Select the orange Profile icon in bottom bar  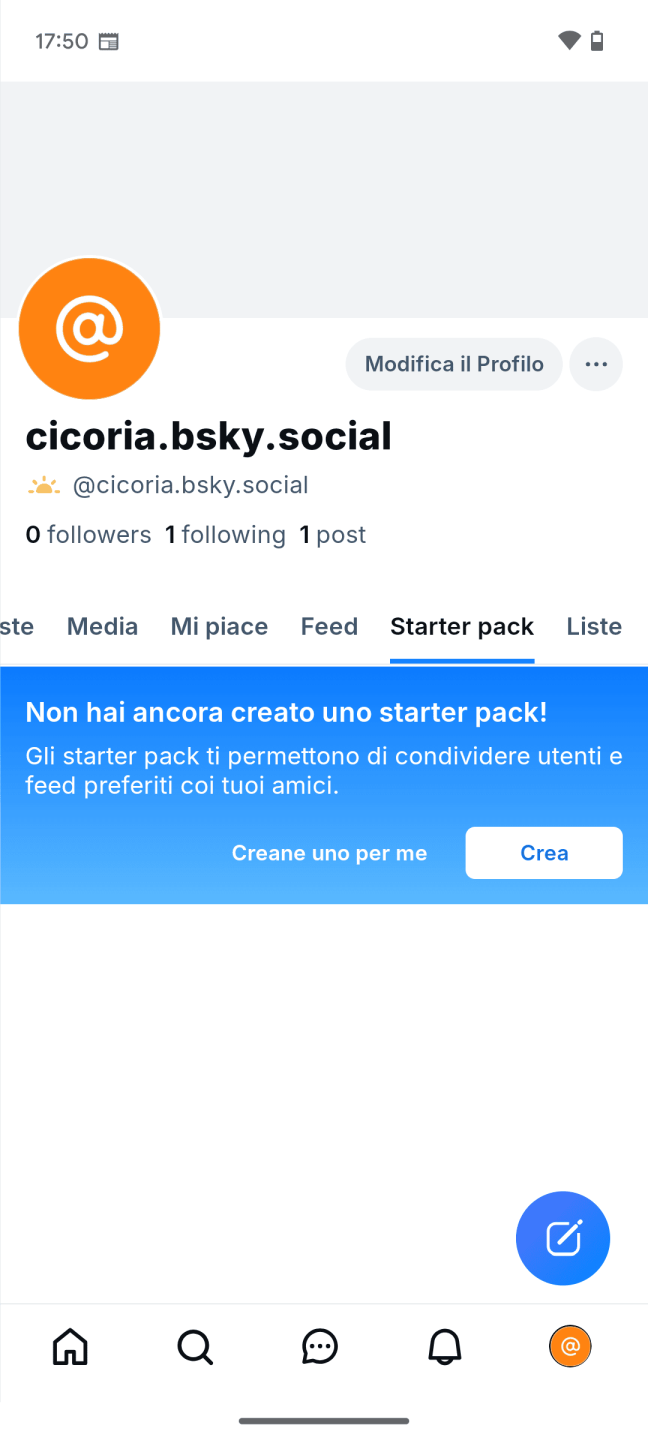click(x=570, y=1346)
